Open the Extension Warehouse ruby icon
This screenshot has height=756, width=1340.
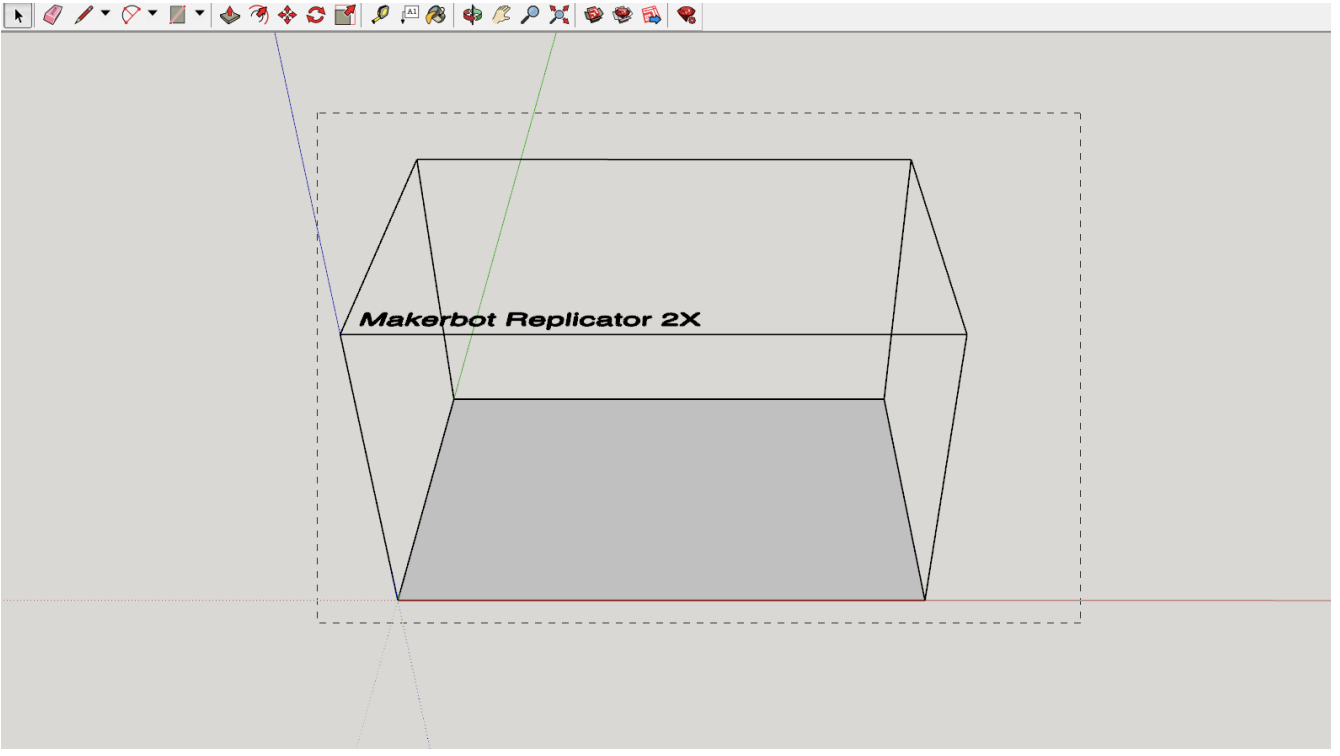click(686, 15)
